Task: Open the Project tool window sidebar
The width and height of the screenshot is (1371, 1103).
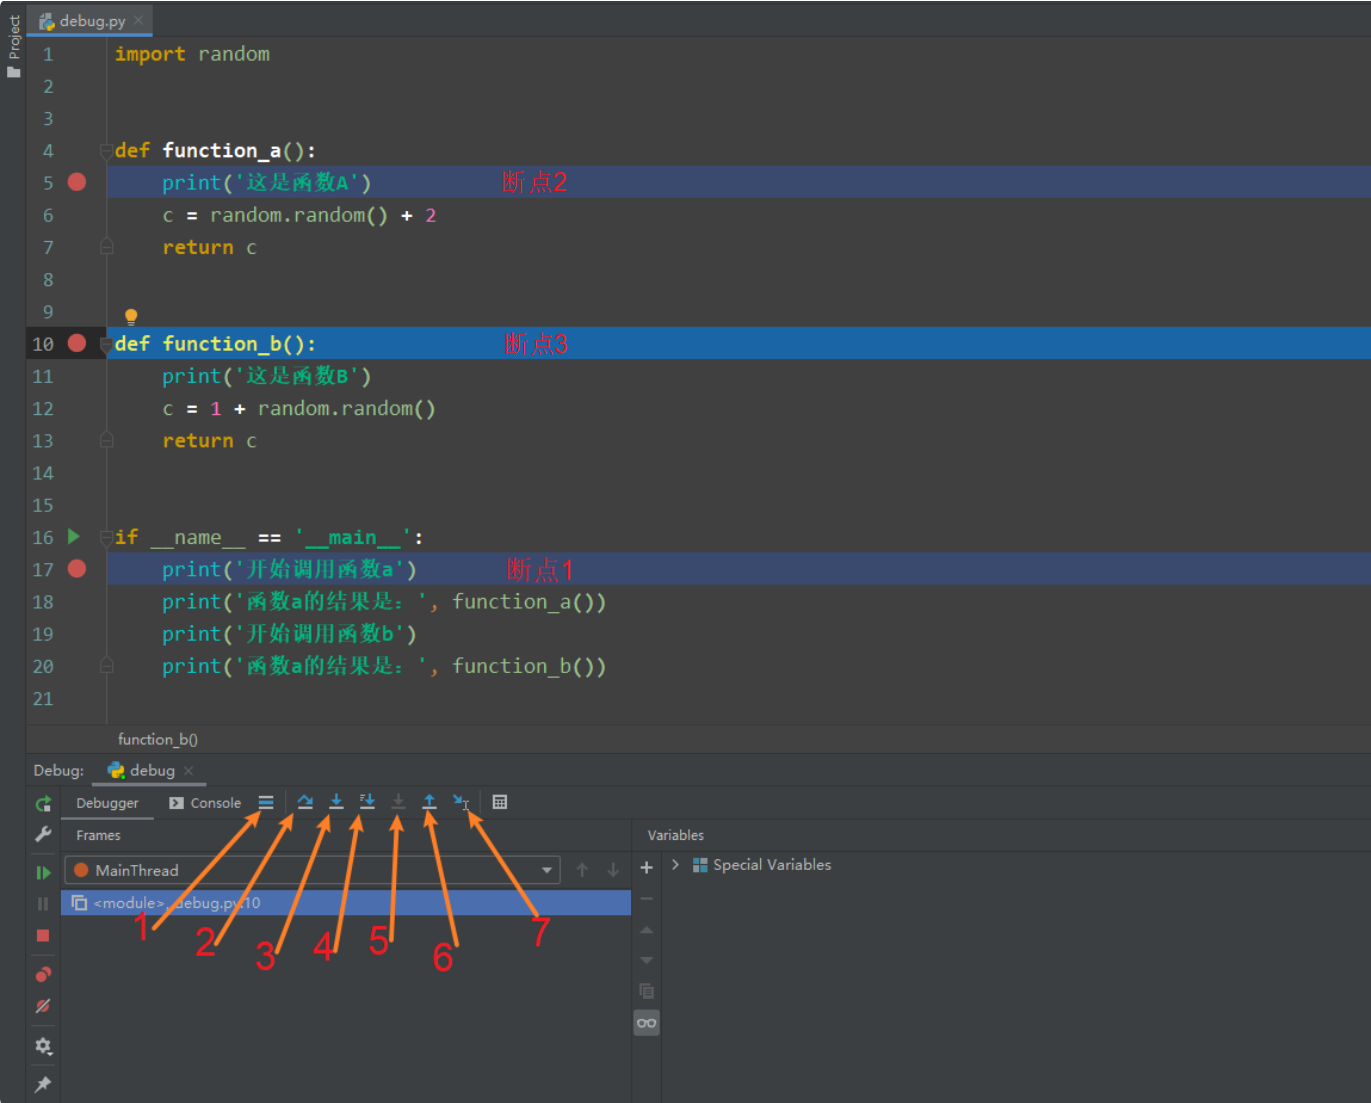Action: click(x=13, y=46)
